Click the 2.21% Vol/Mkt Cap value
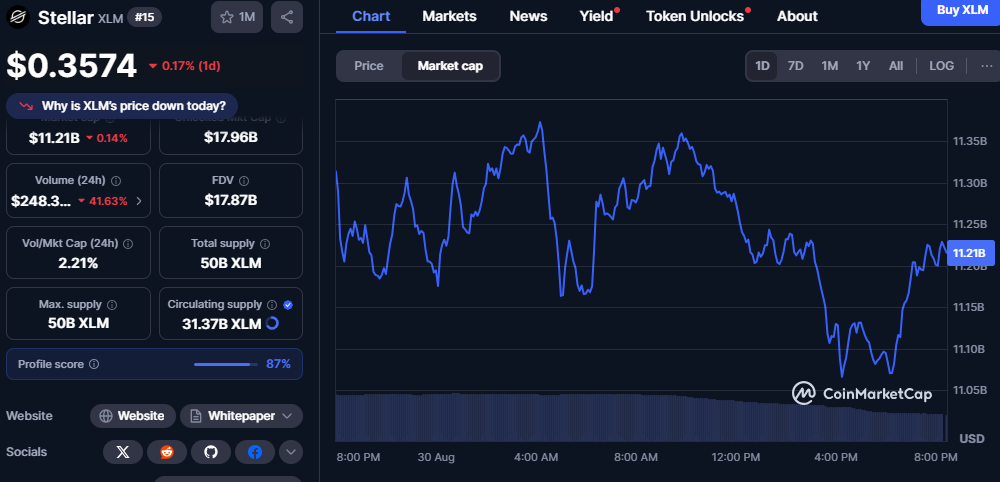This screenshot has width=1000, height=482. point(78,263)
